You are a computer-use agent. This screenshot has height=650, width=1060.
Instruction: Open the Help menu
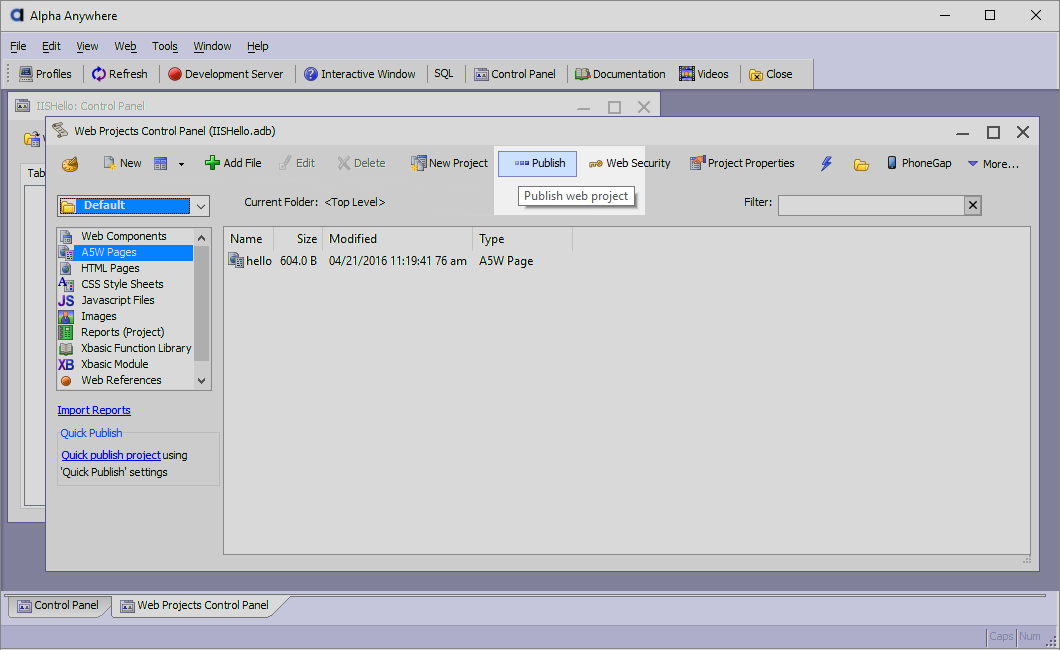pos(258,46)
